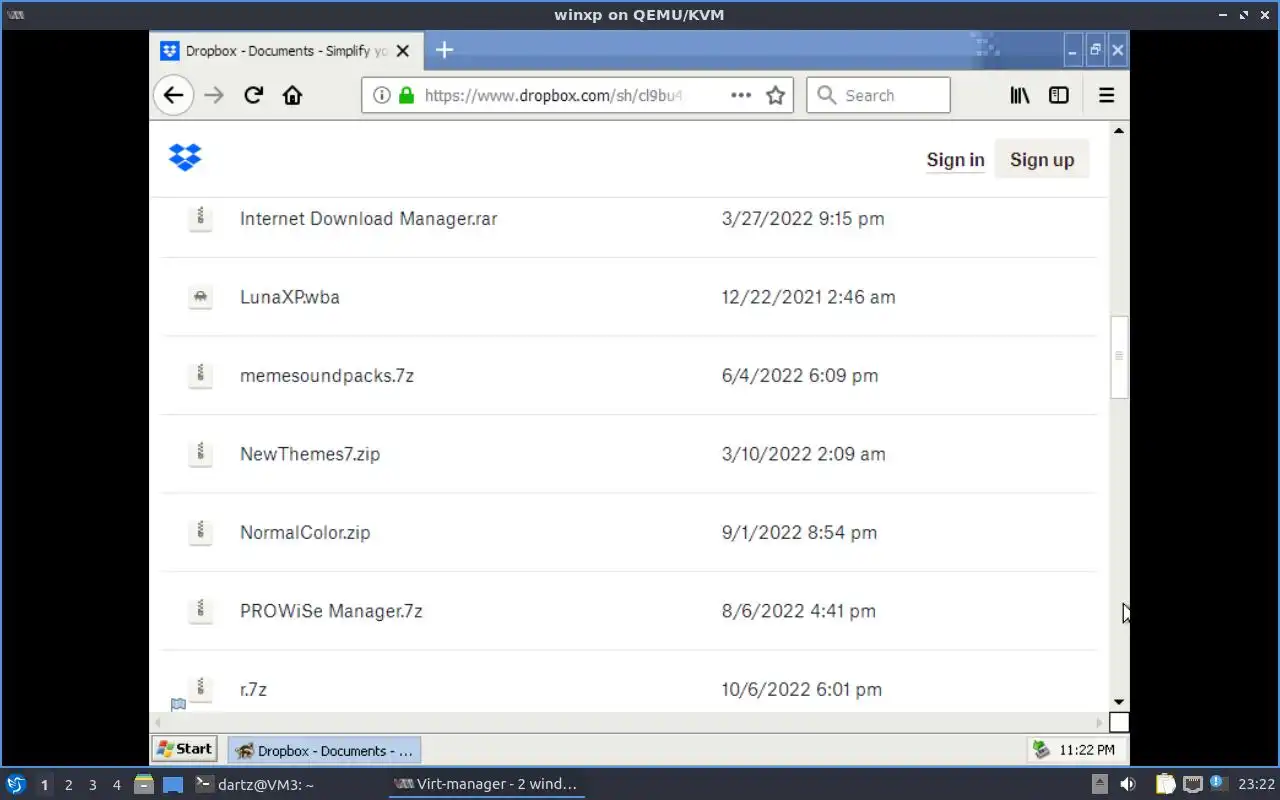
Task: Click the host volume speaker icon
Action: [x=1128, y=784]
